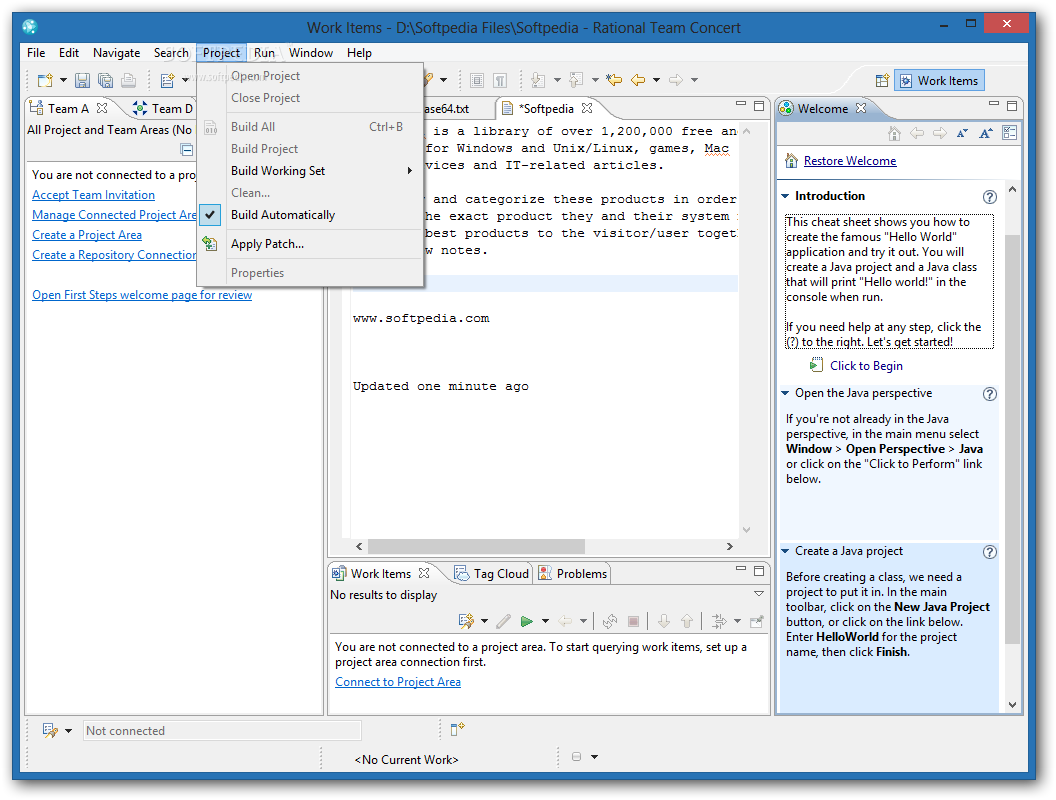
Task: Click the Click to Begin link
Action: coord(866,366)
